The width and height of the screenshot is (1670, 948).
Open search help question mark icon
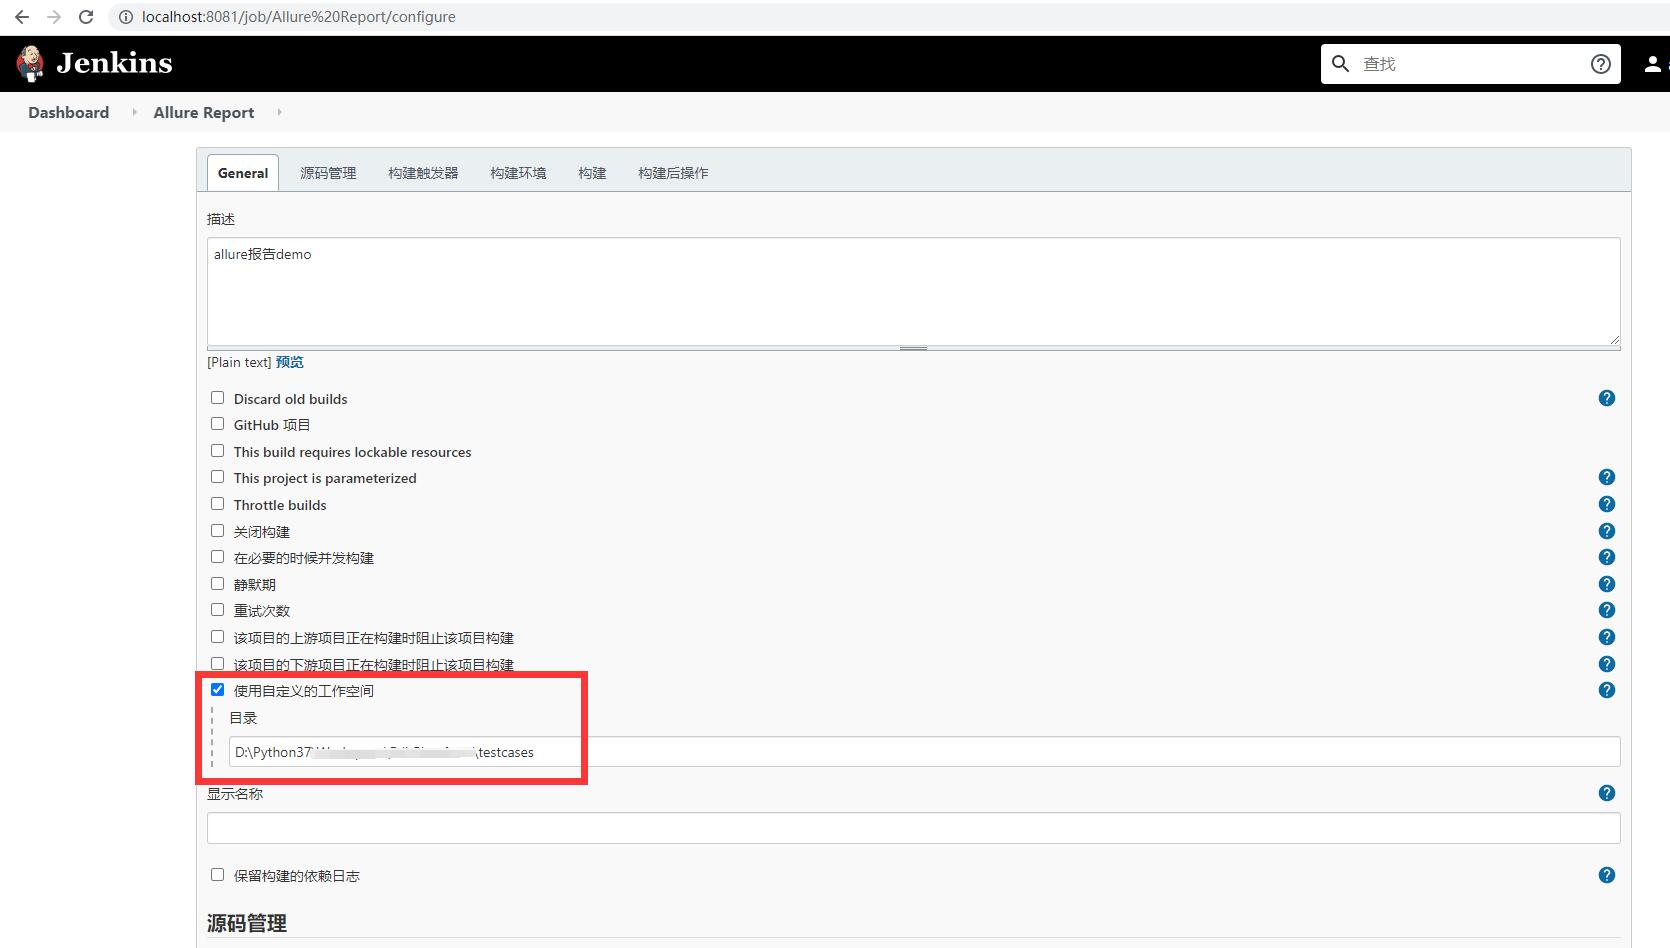click(1600, 64)
